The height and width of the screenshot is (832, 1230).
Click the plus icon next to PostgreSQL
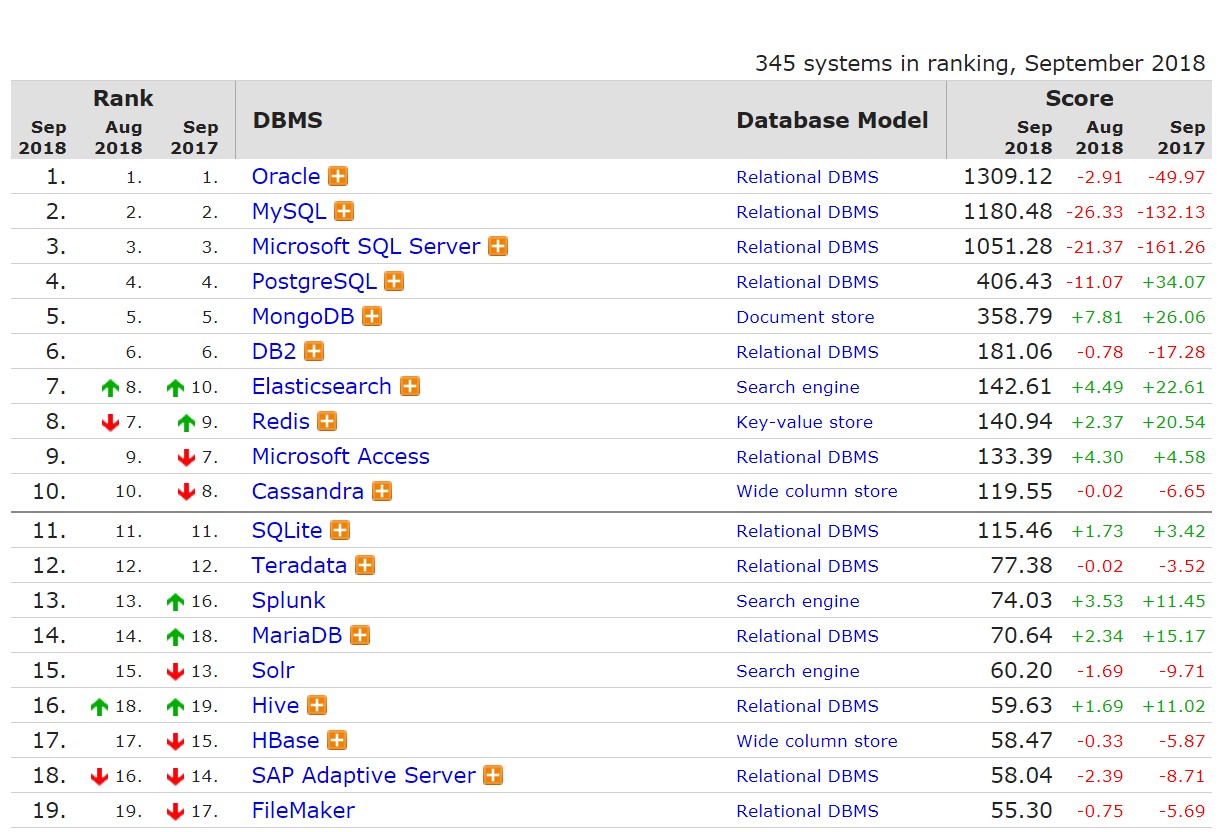point(394,281)
